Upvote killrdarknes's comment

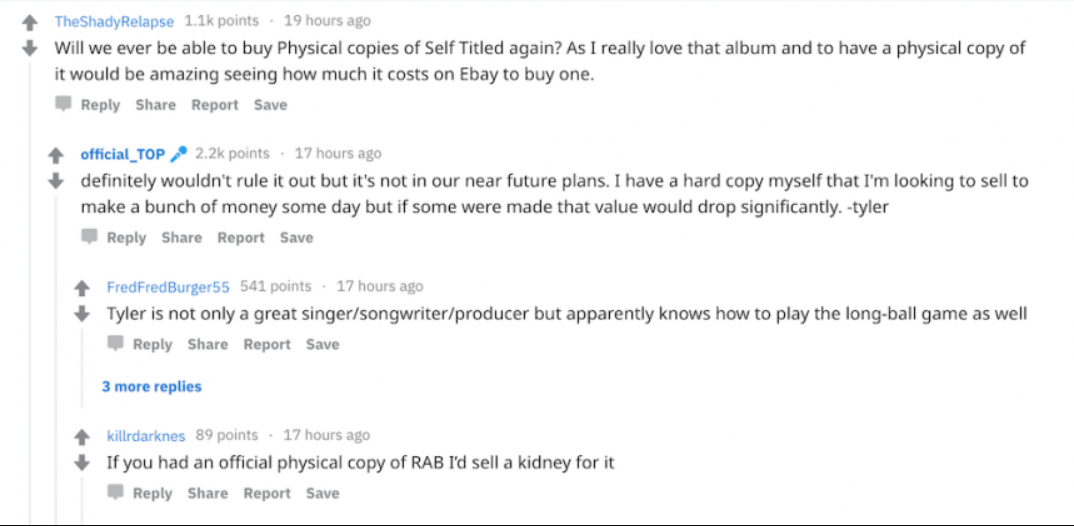click(83, 437)
